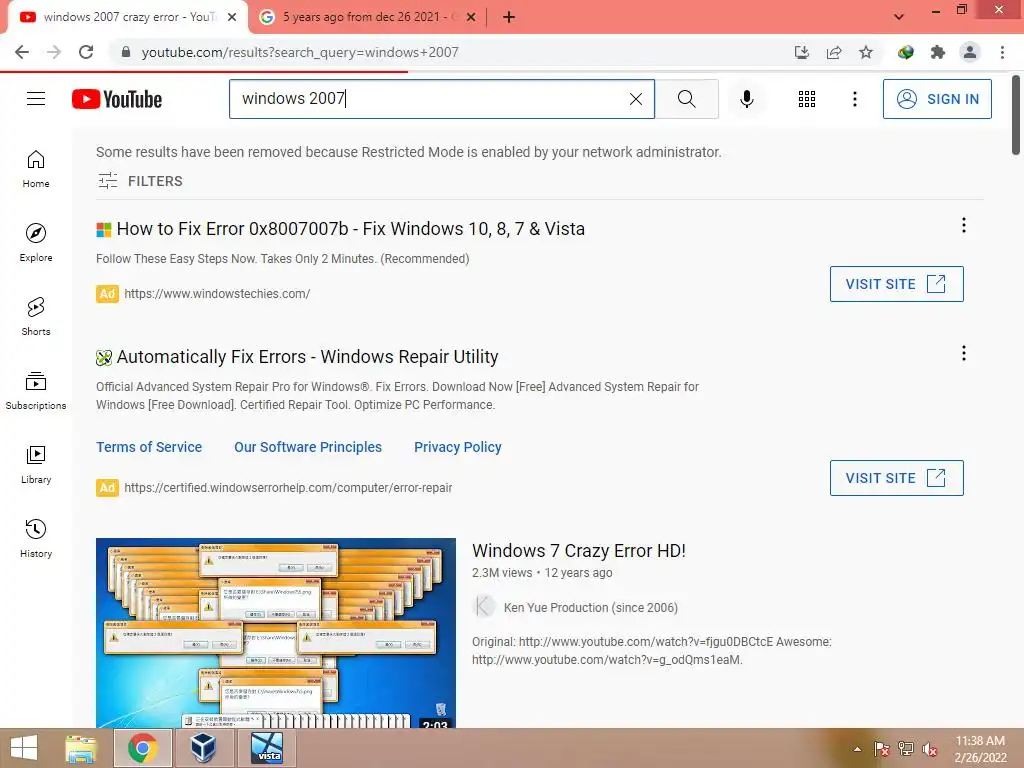1024x768 pixels.
Task: Open Ken Yue Production channel
Action: pos(590,607)
